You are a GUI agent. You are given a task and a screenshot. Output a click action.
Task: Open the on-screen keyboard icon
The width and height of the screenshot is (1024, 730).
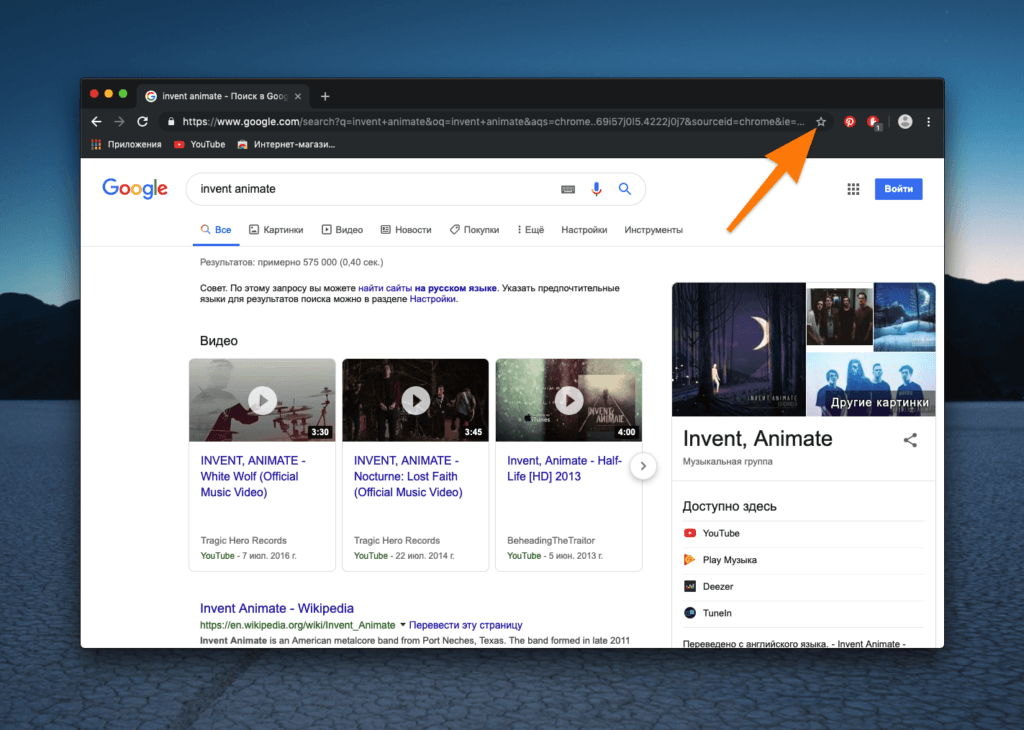pyautogui.click(x=568, y=189)
